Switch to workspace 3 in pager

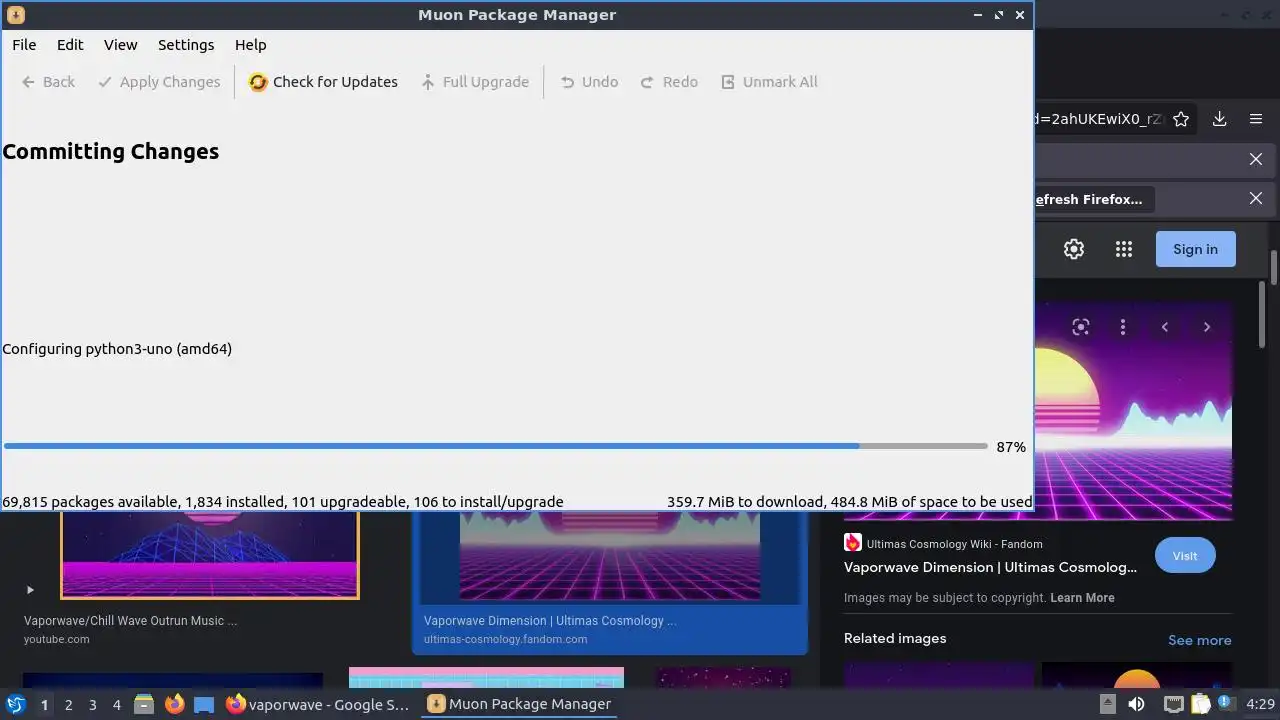tap(92, 705)
